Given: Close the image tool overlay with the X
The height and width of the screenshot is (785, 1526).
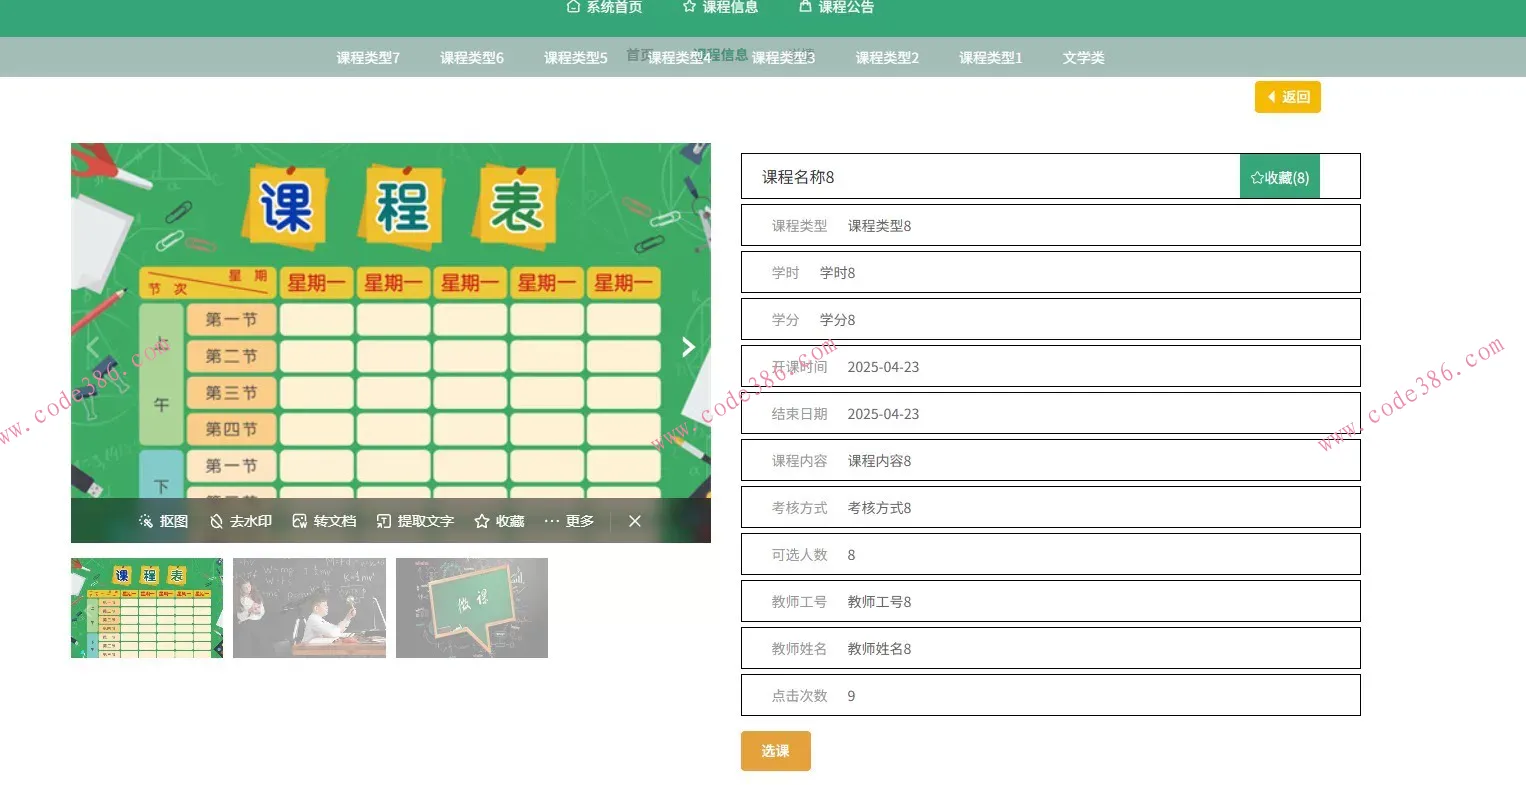Looking at the screenshot, I should [634, 521].
